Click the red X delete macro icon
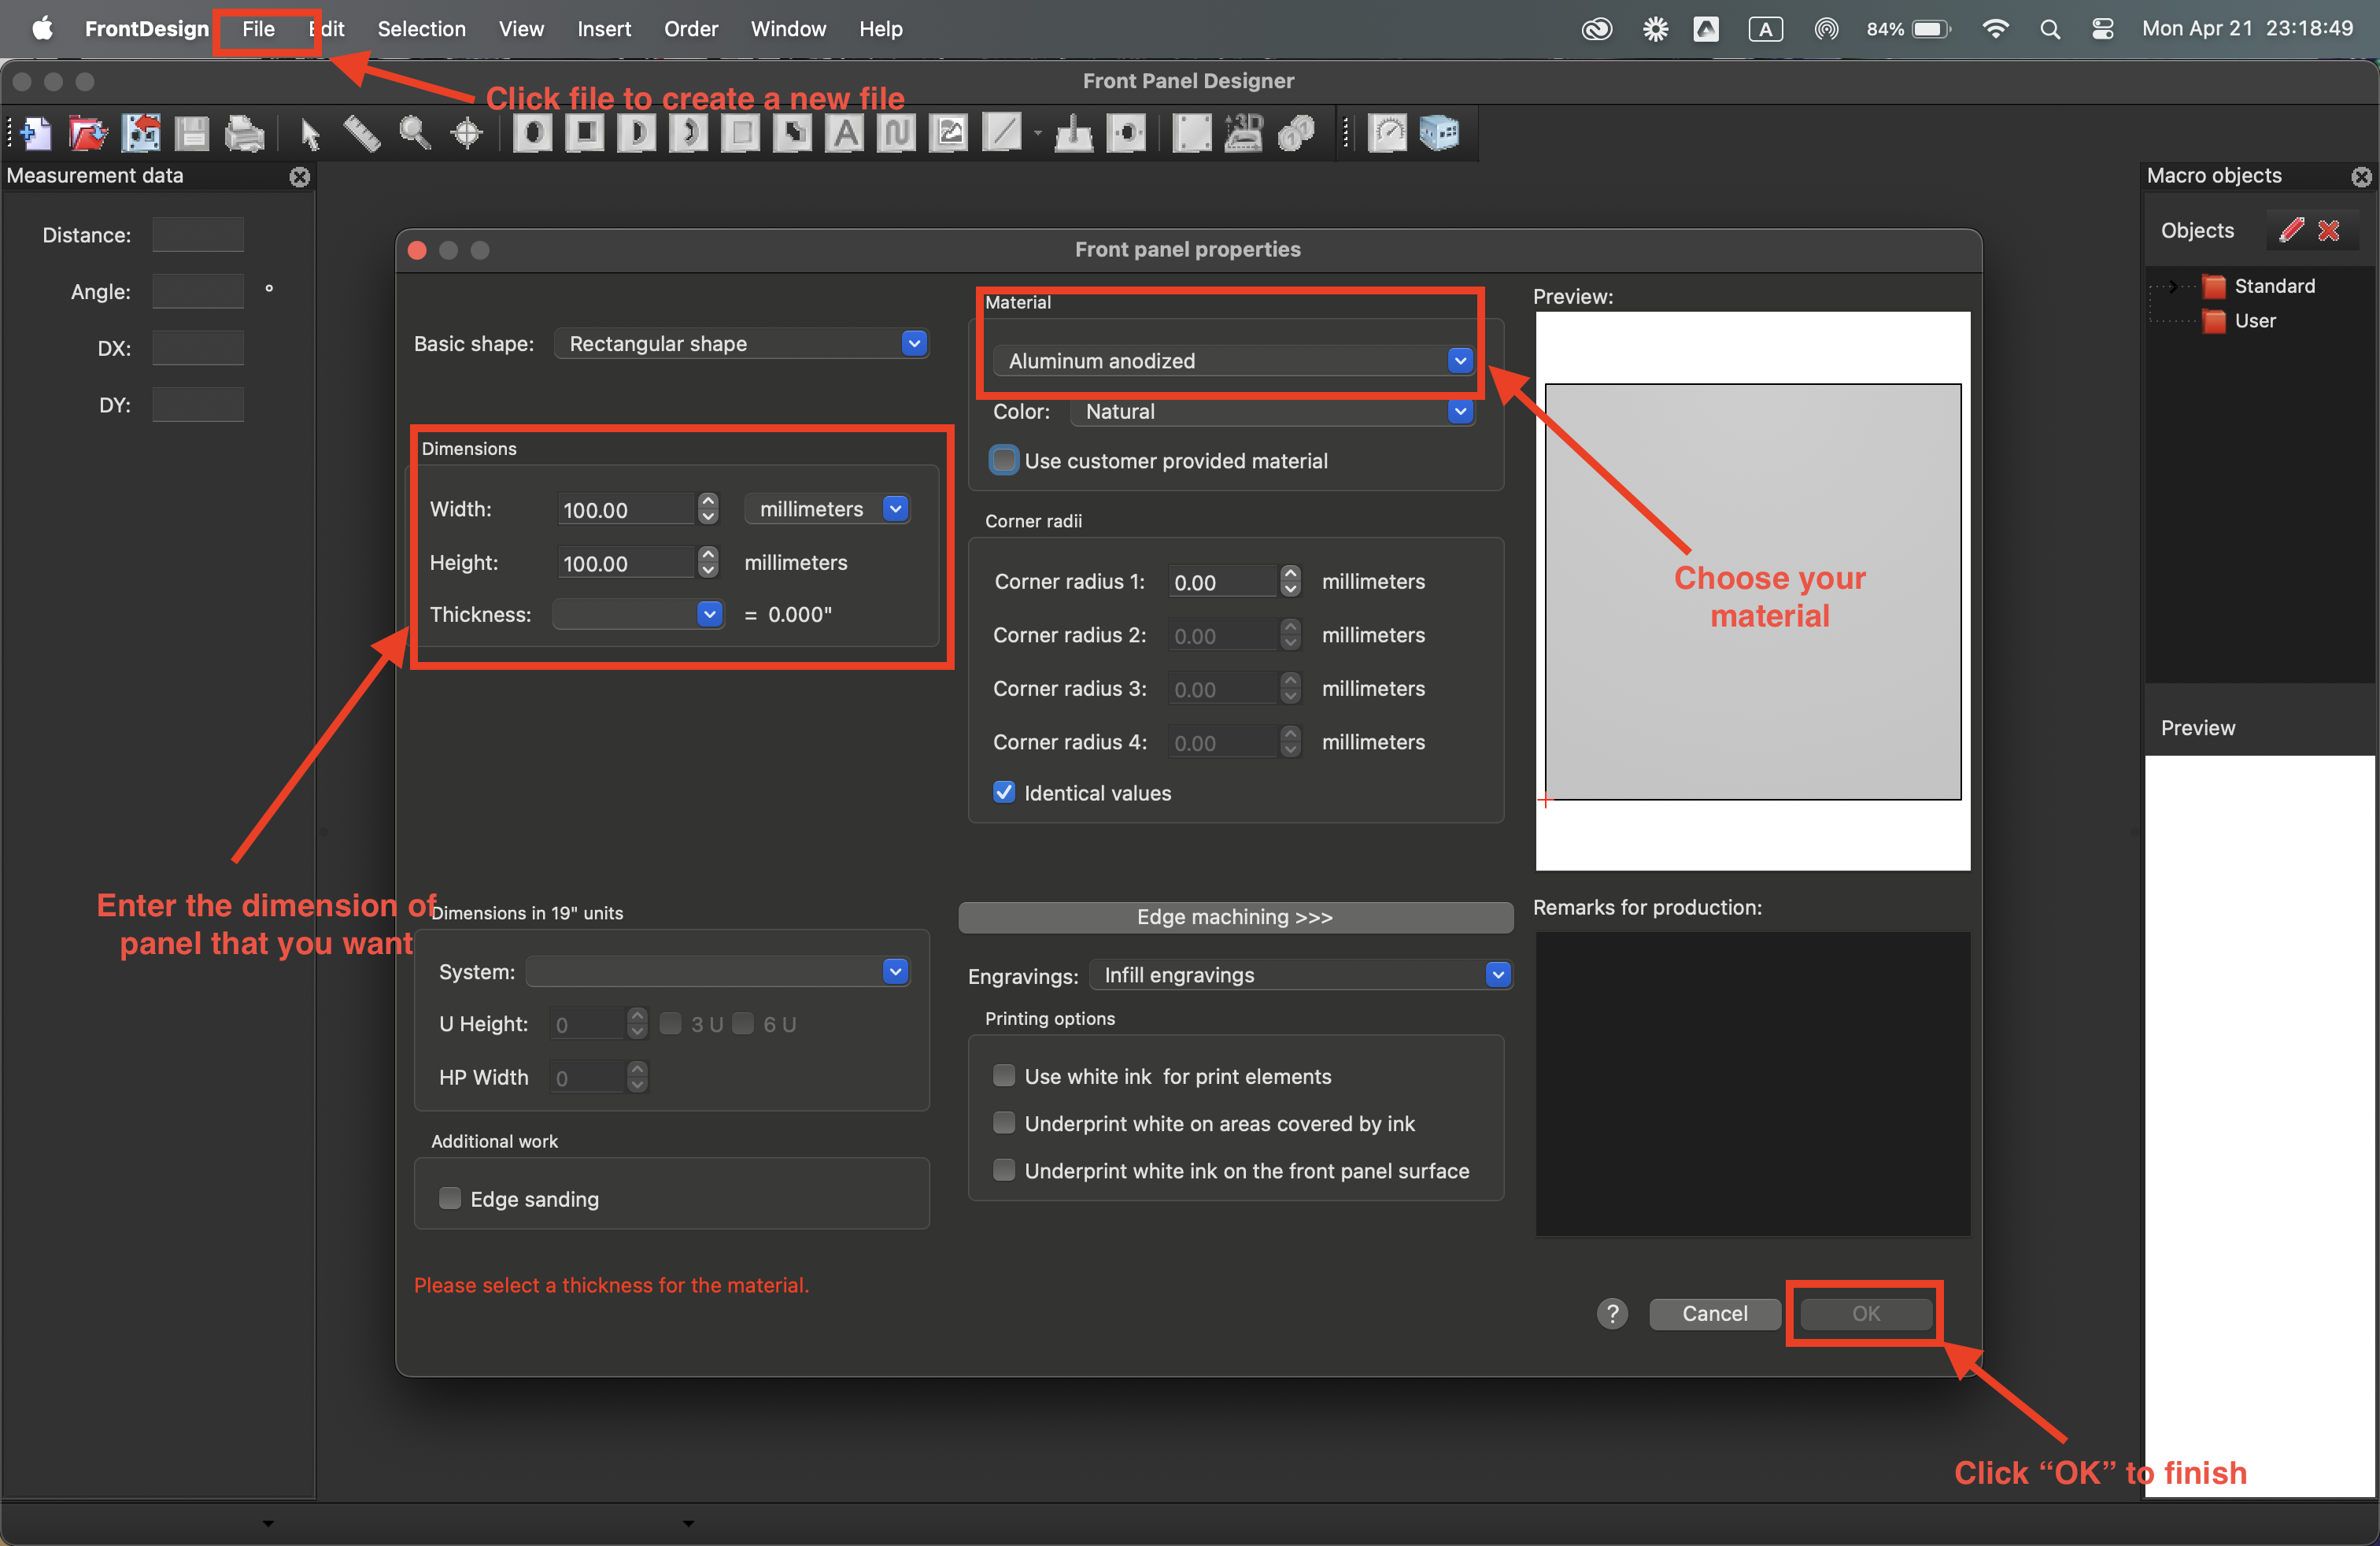Screen dimensions: 2380x1546 (2329, 230)
